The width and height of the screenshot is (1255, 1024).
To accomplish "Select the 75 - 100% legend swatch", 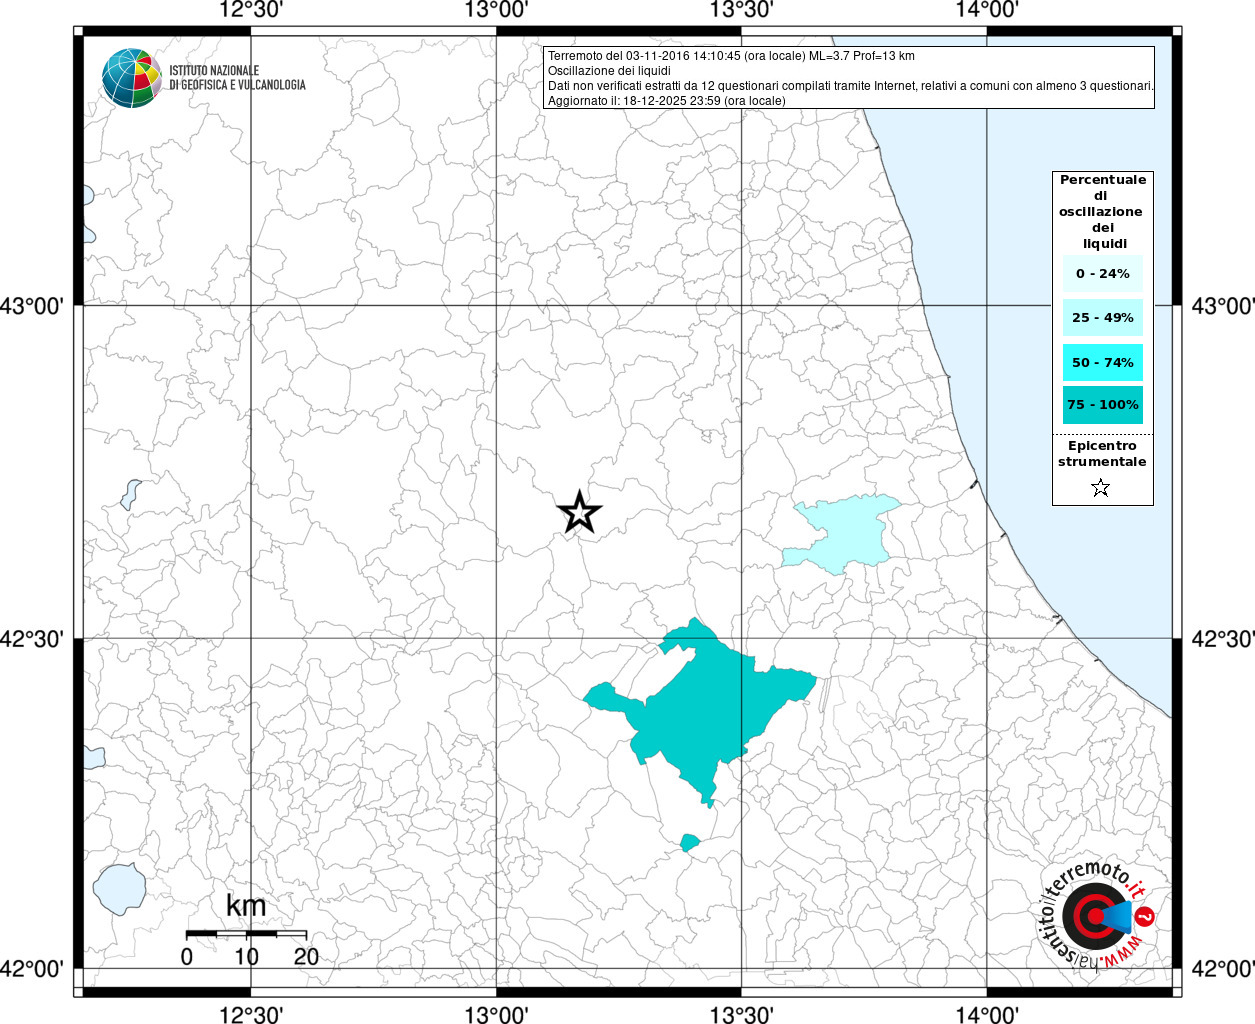I will (x=1103, y=405).
